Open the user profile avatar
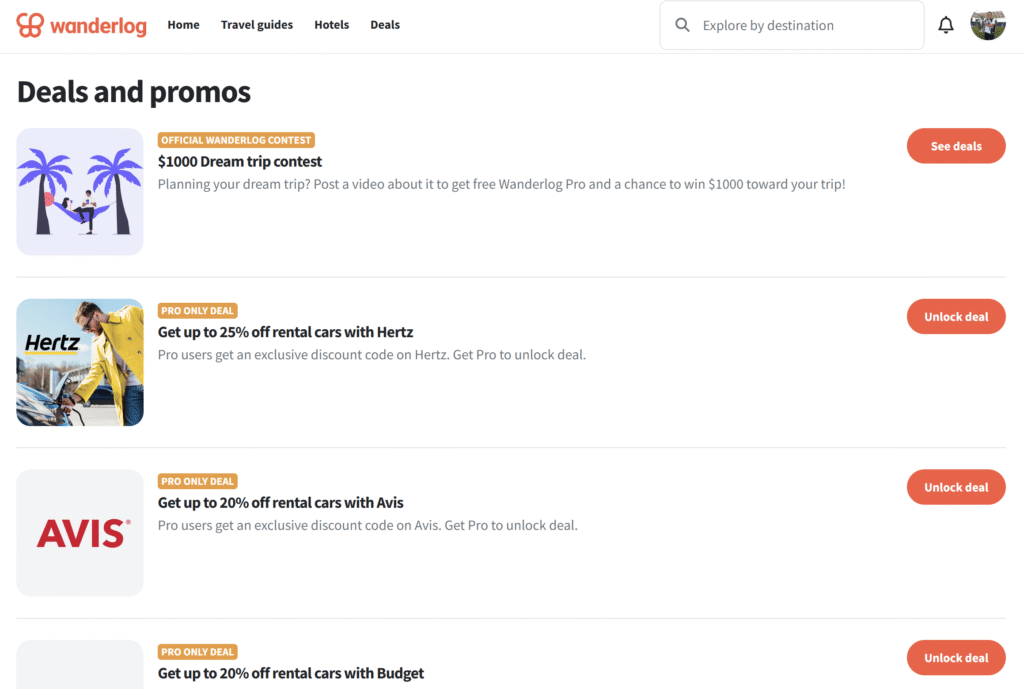Screen dimensions: 1024x689 pyautogui.click(x=987, y=25)
